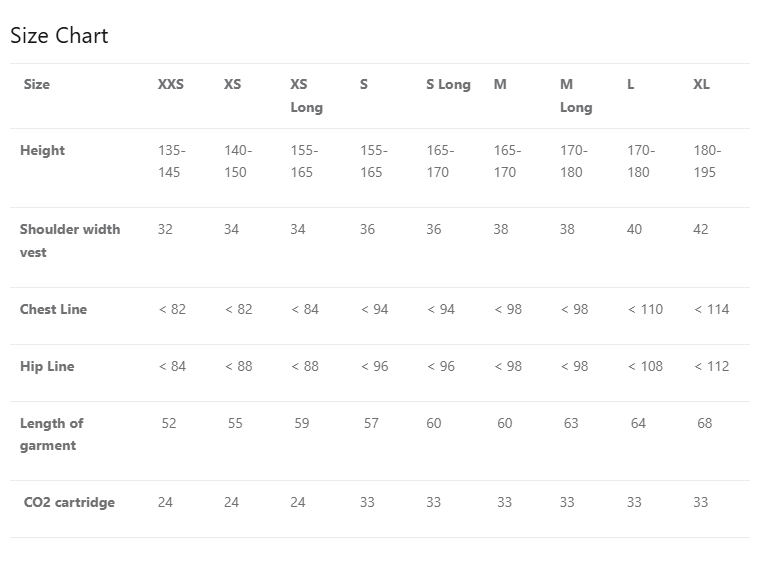This screenshot has height=561, width=771.
Task: Click the M Long column header
Action: coord(575,96)
